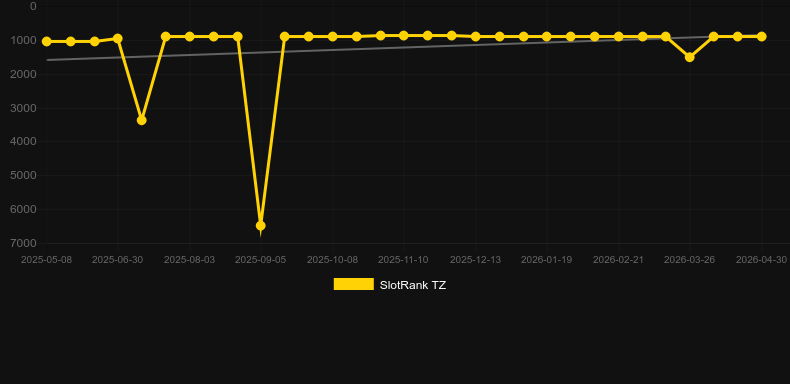Click the 3000 y-axis label
Image resolution: width=790 pixels, height=384 pixels.
pyautogui.click(x=24, y=108)
